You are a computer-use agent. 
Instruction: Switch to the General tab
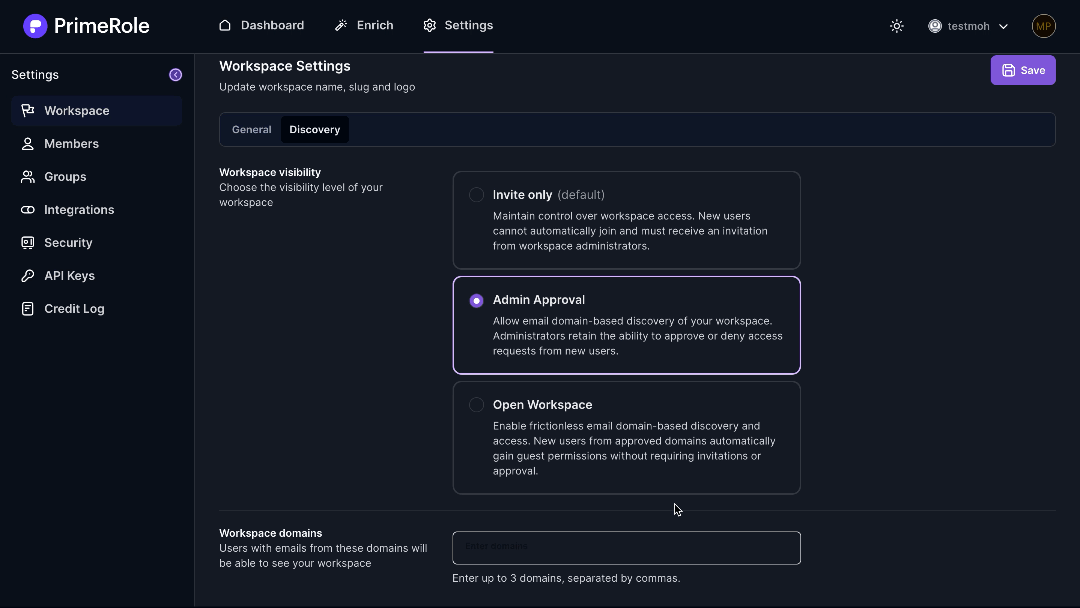click(251, 129)
